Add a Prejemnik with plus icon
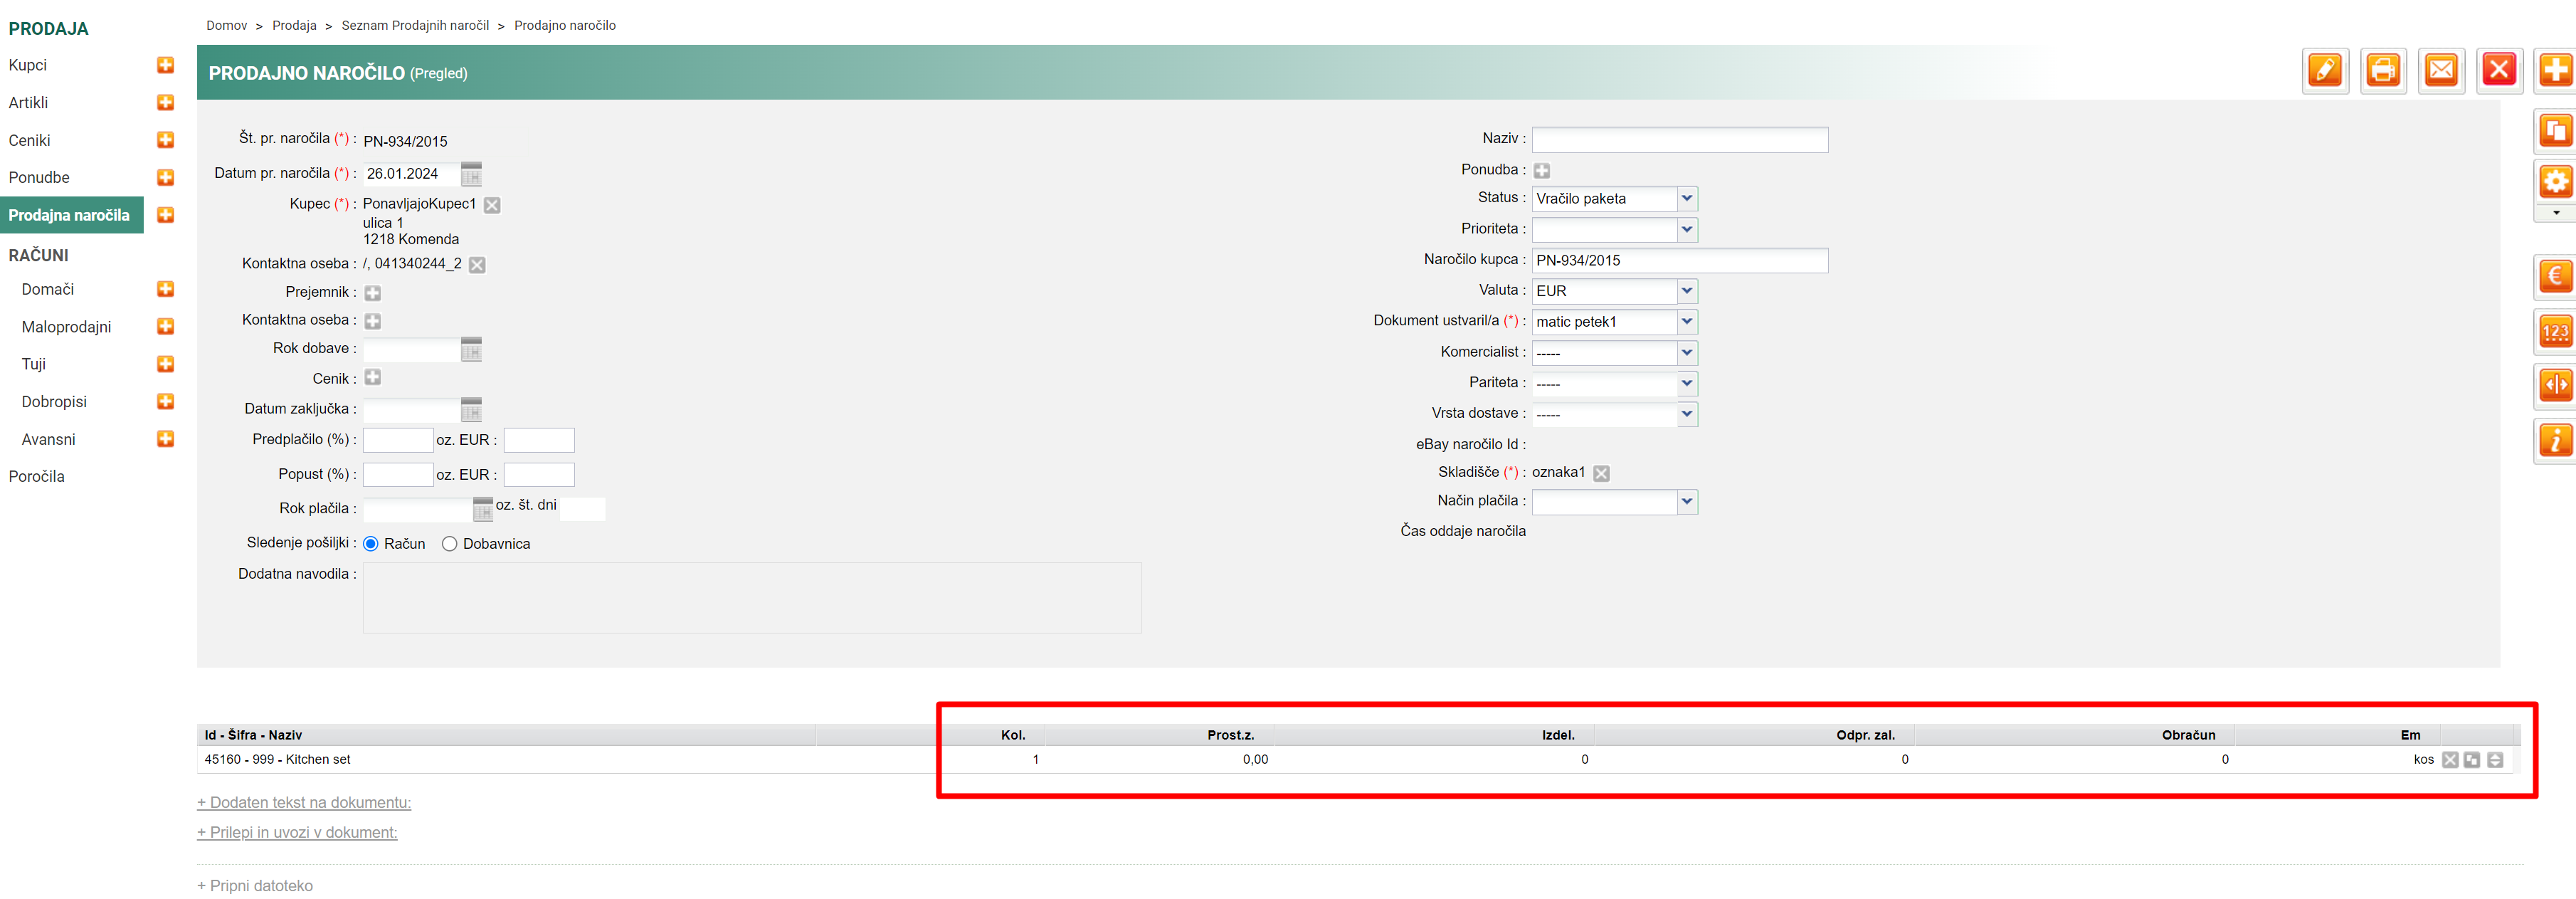The image size is (2576, 899). point(373,293)
